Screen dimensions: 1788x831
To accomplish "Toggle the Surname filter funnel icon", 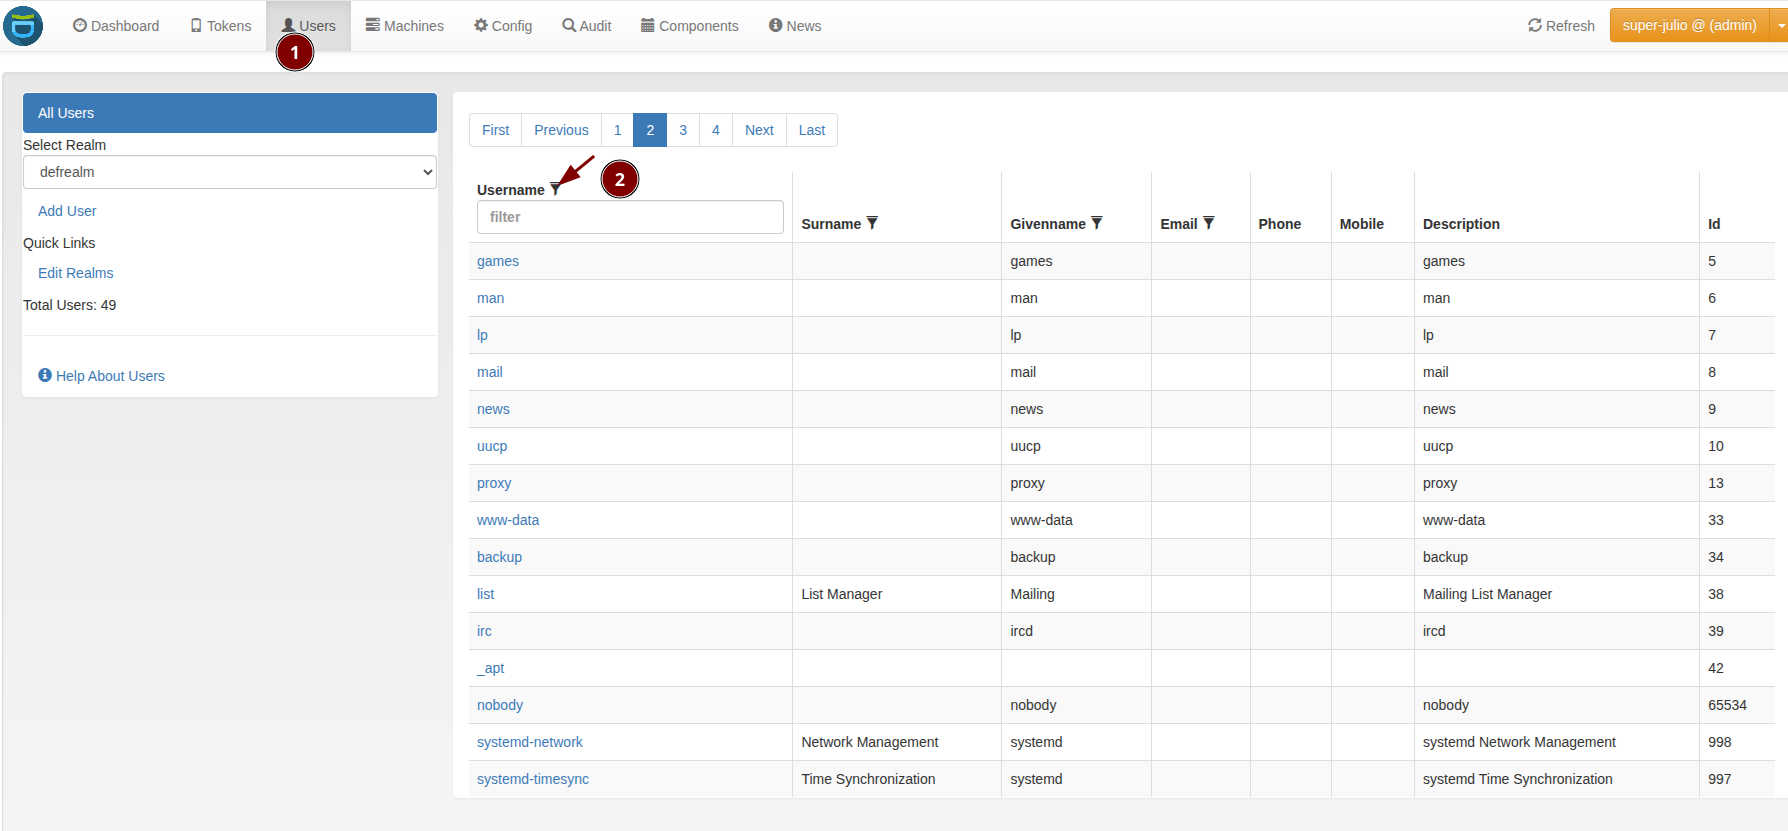I will (872, 223).
